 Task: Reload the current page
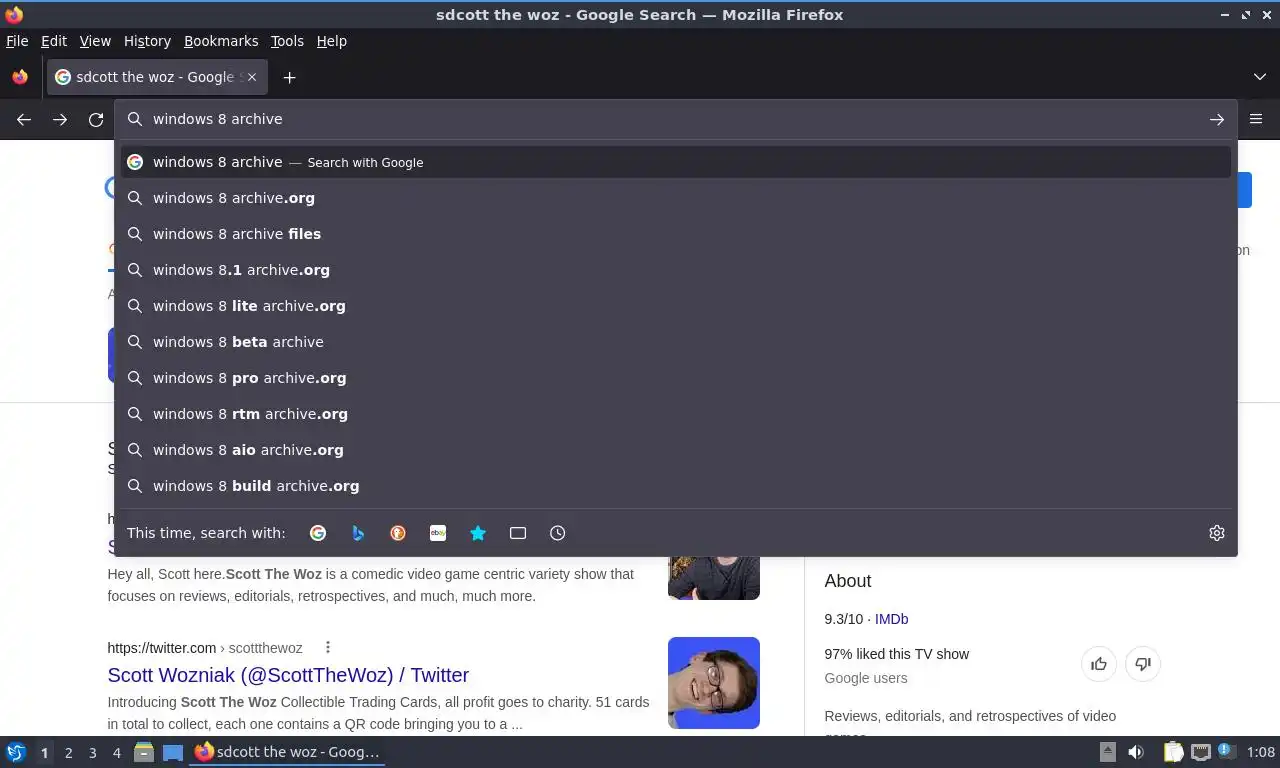click(96, 119)
